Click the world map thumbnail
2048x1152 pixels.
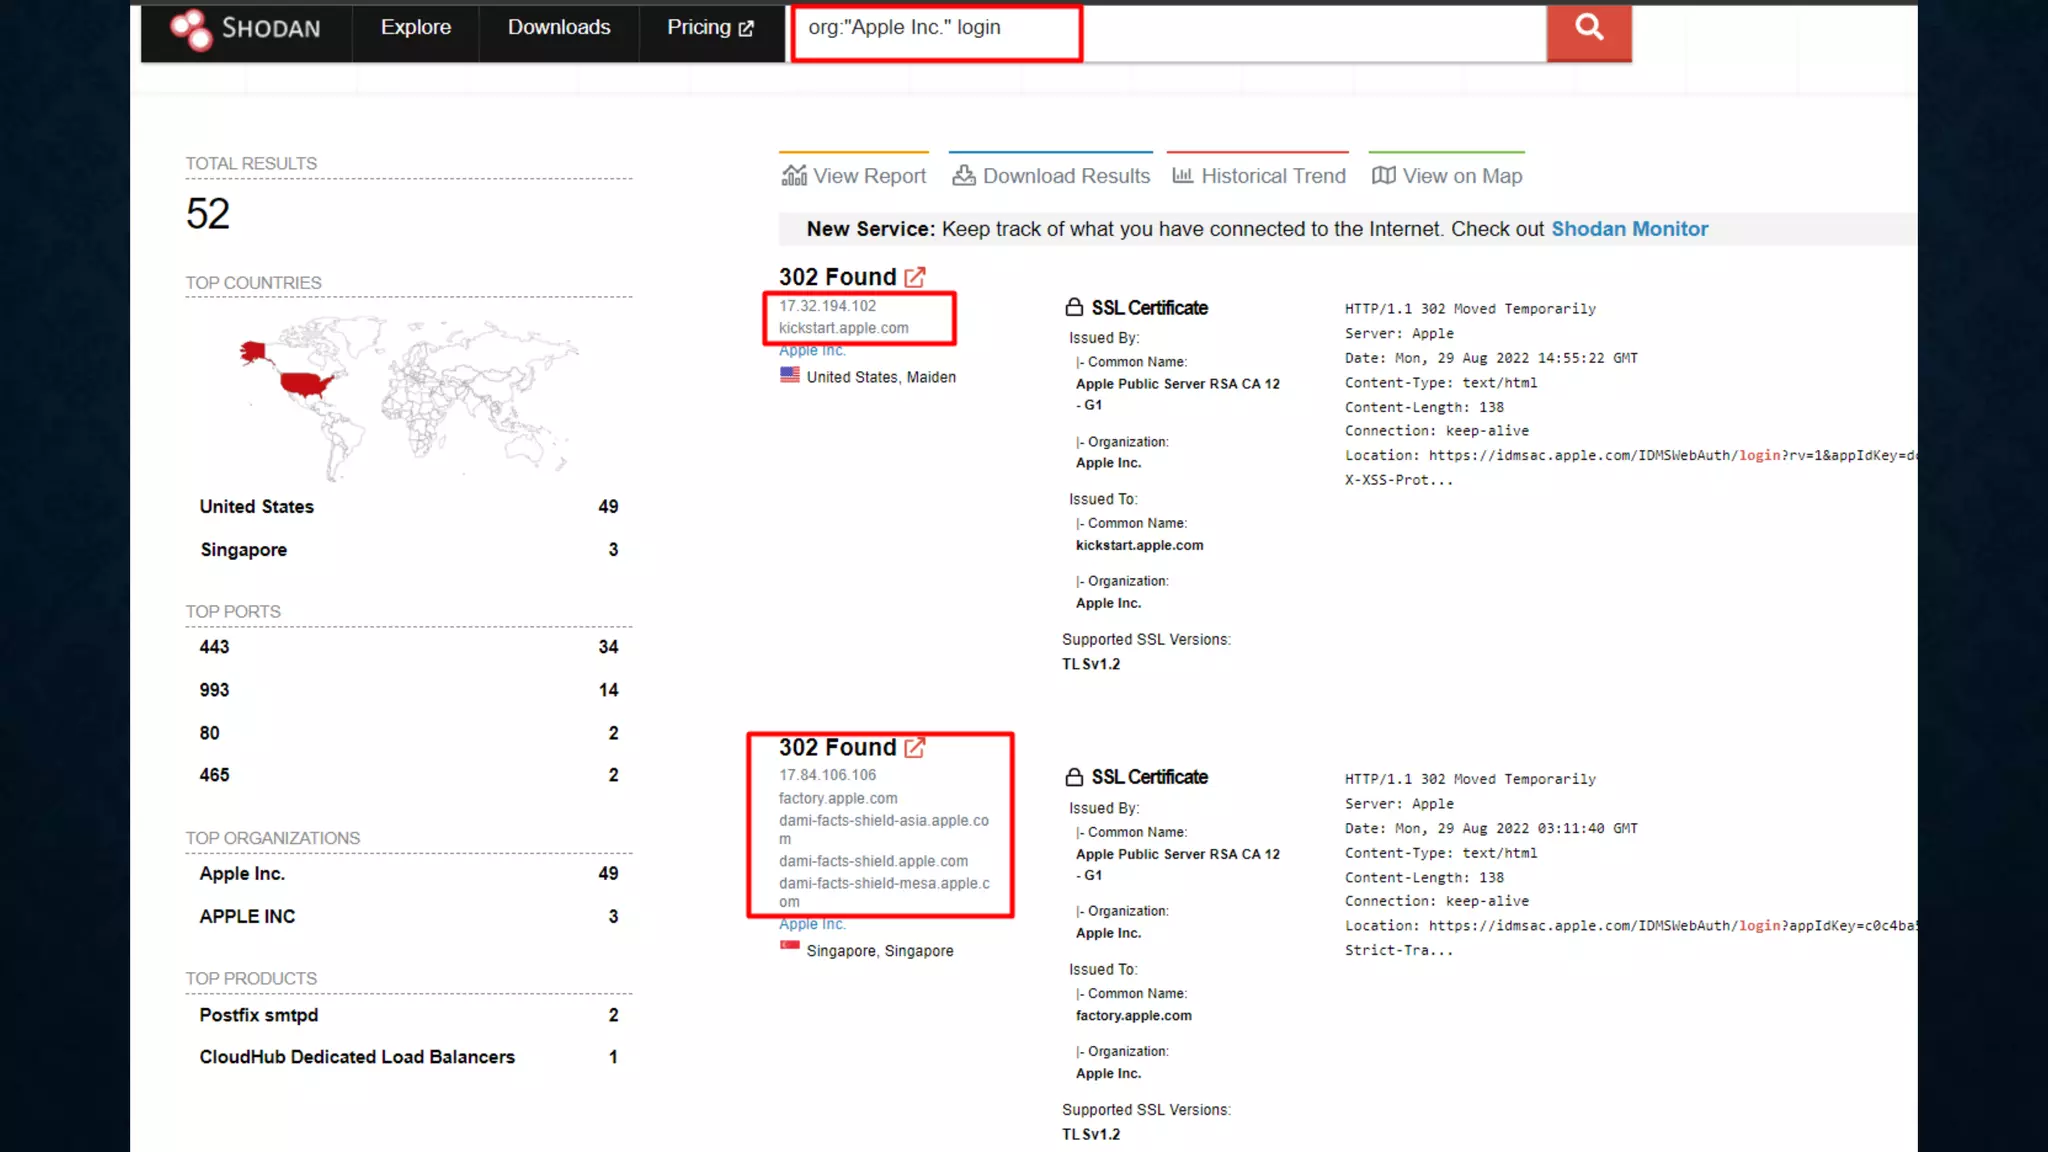(x=408, y=398)
